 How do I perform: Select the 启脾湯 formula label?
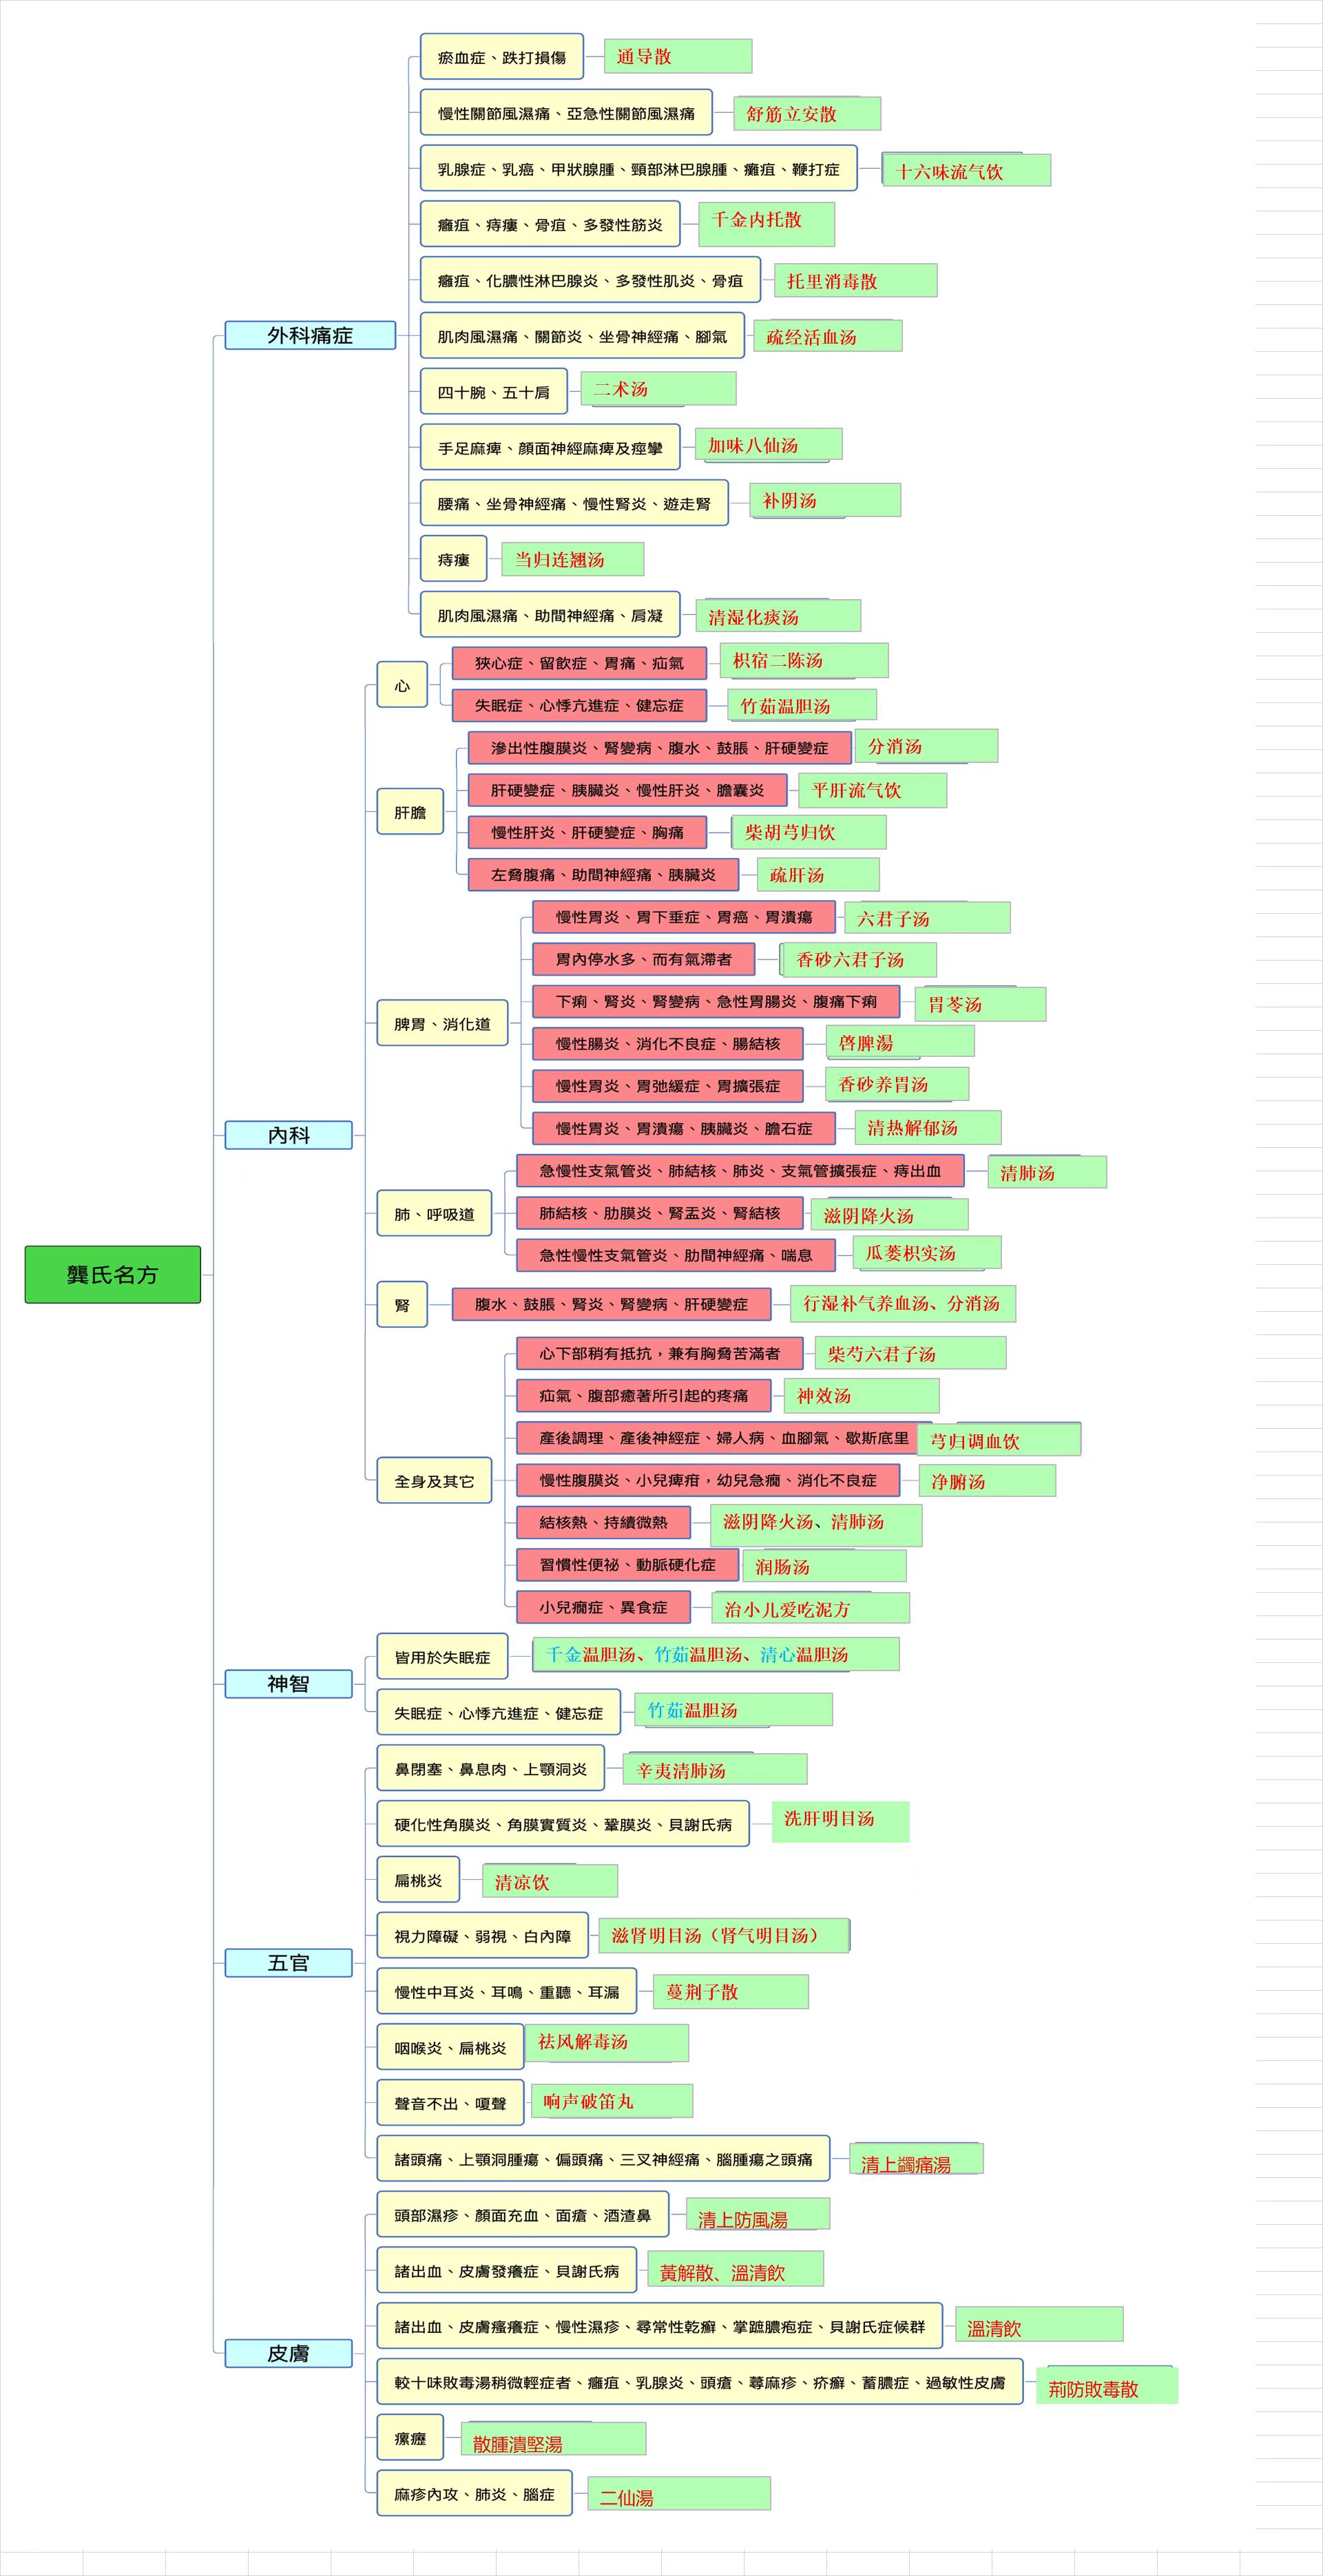pos(900,1041)
